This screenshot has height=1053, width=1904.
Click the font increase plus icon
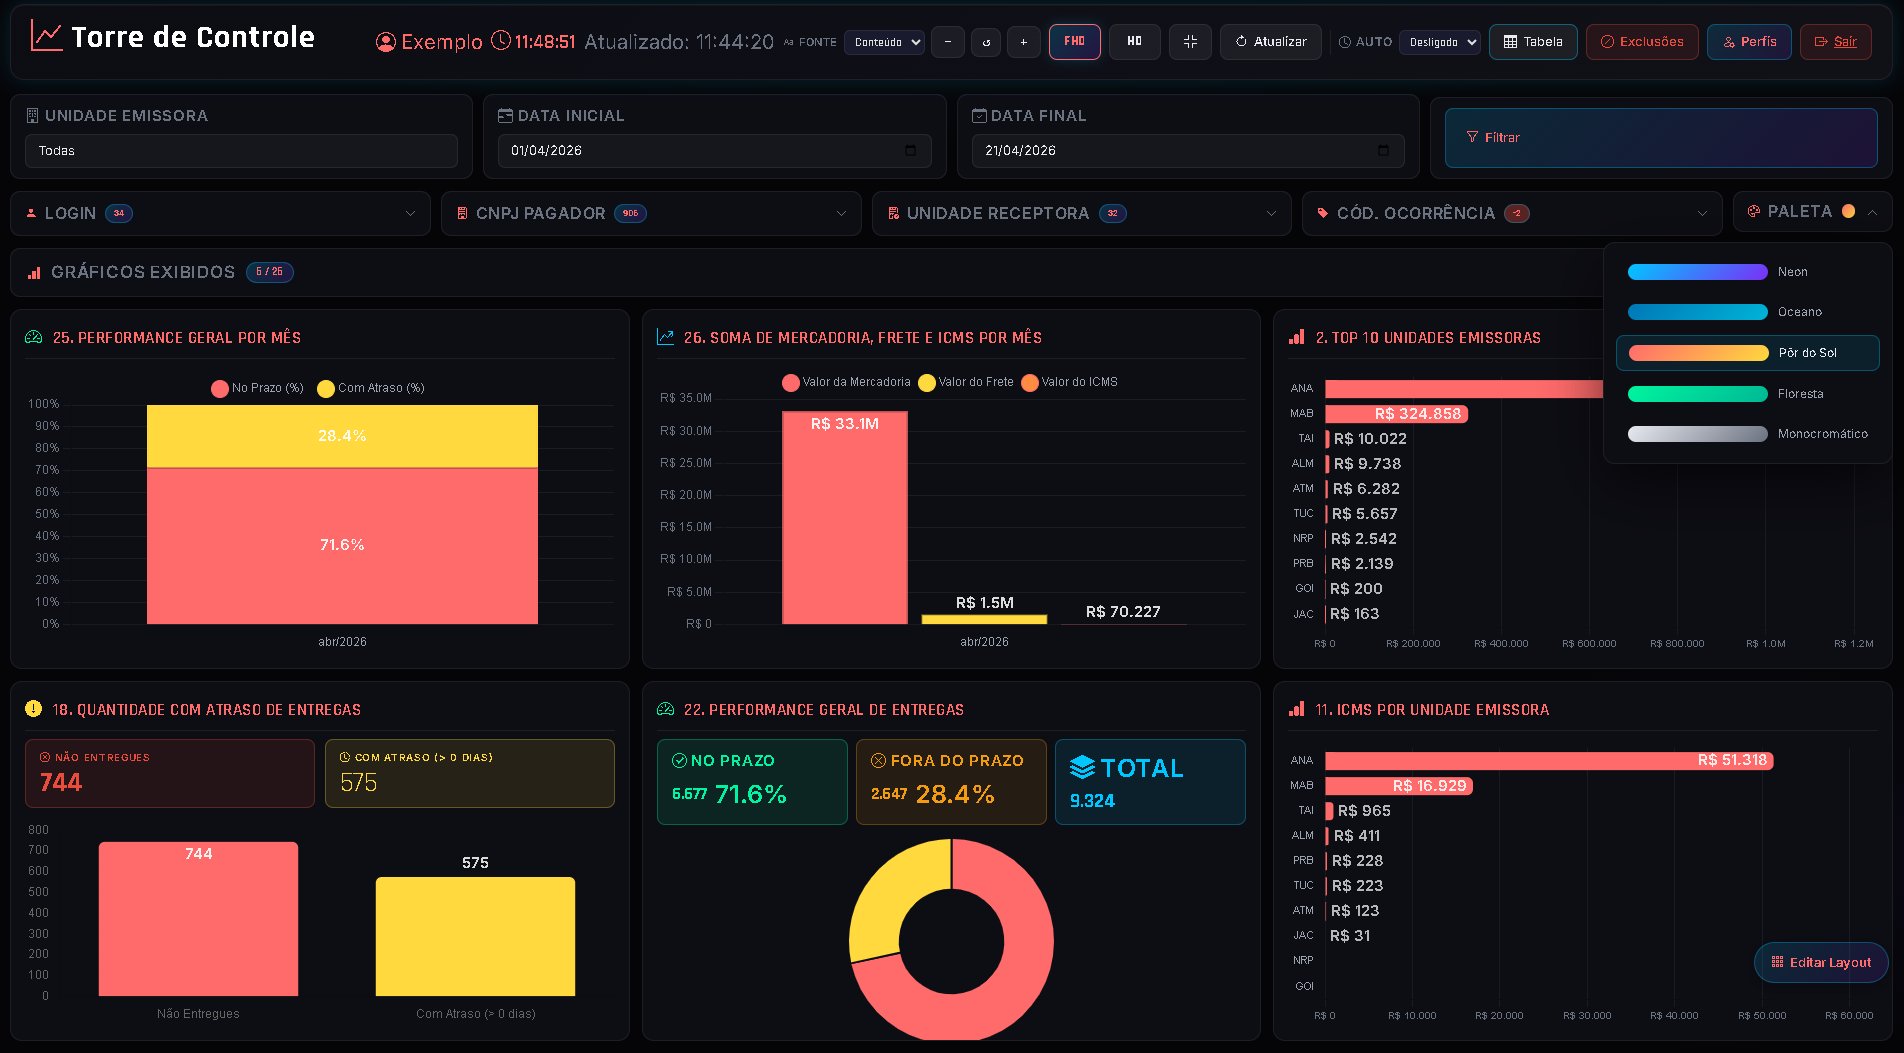1023,42
